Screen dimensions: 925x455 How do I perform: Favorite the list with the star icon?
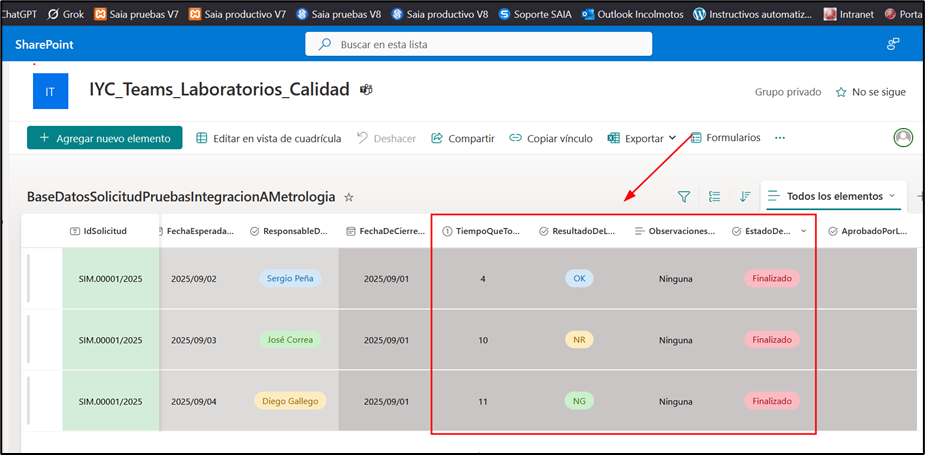click(x=348, y=198)
